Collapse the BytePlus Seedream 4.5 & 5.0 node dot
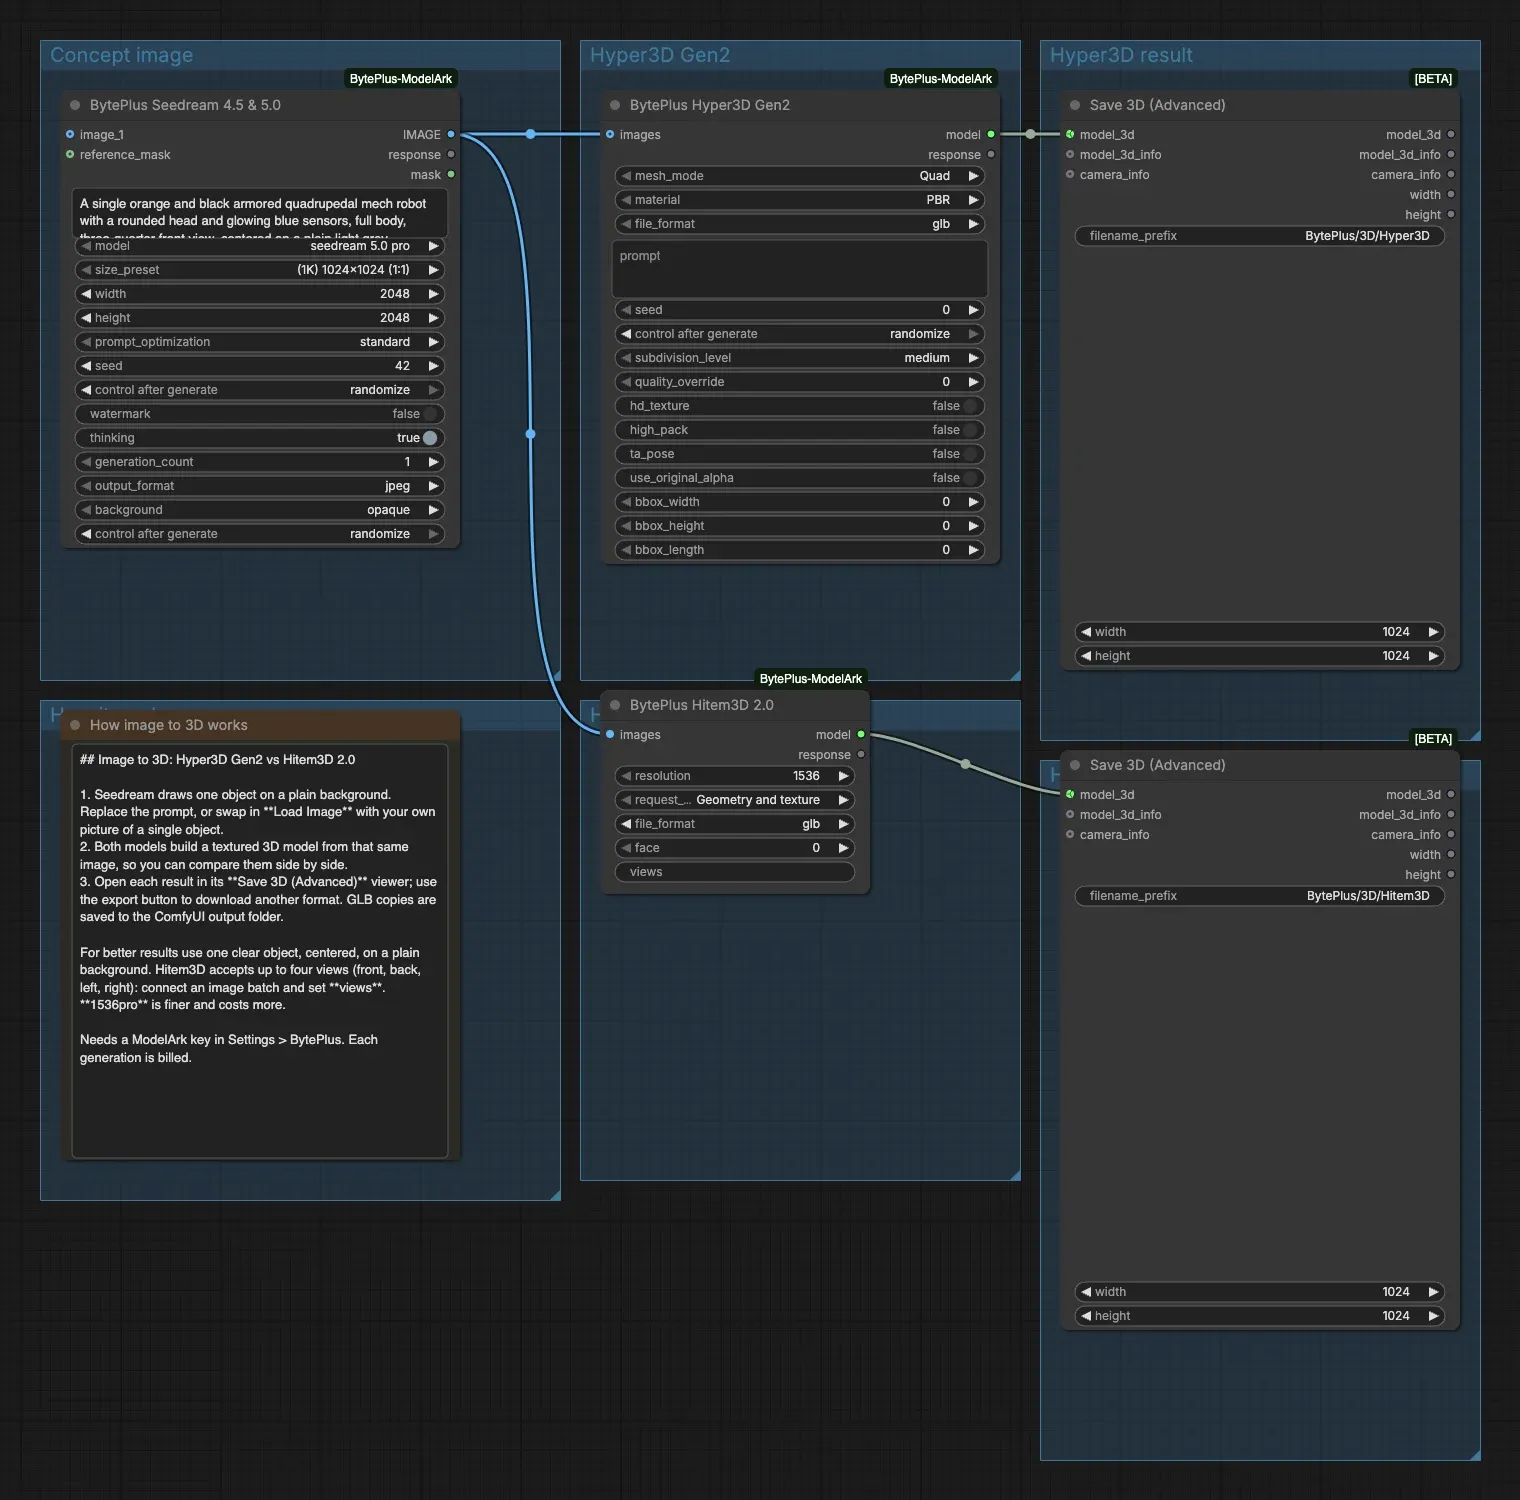Screen dimensions: 1520x1500 75,105
